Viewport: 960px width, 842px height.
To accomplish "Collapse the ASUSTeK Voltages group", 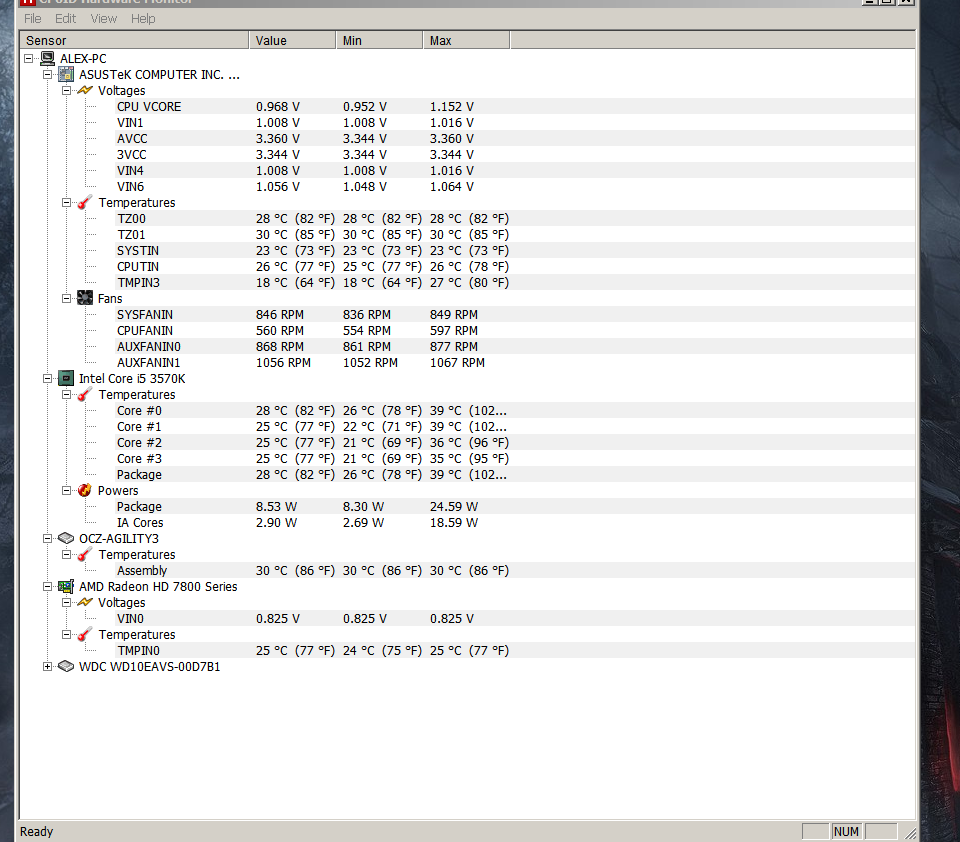I will (x=67, y=91).
